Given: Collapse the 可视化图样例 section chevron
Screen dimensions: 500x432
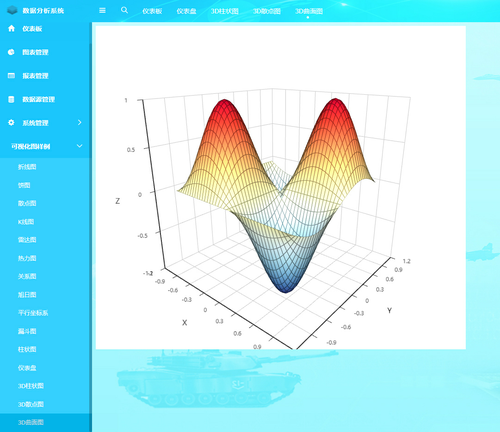Looking at the screenshot, I should (79, 146).
